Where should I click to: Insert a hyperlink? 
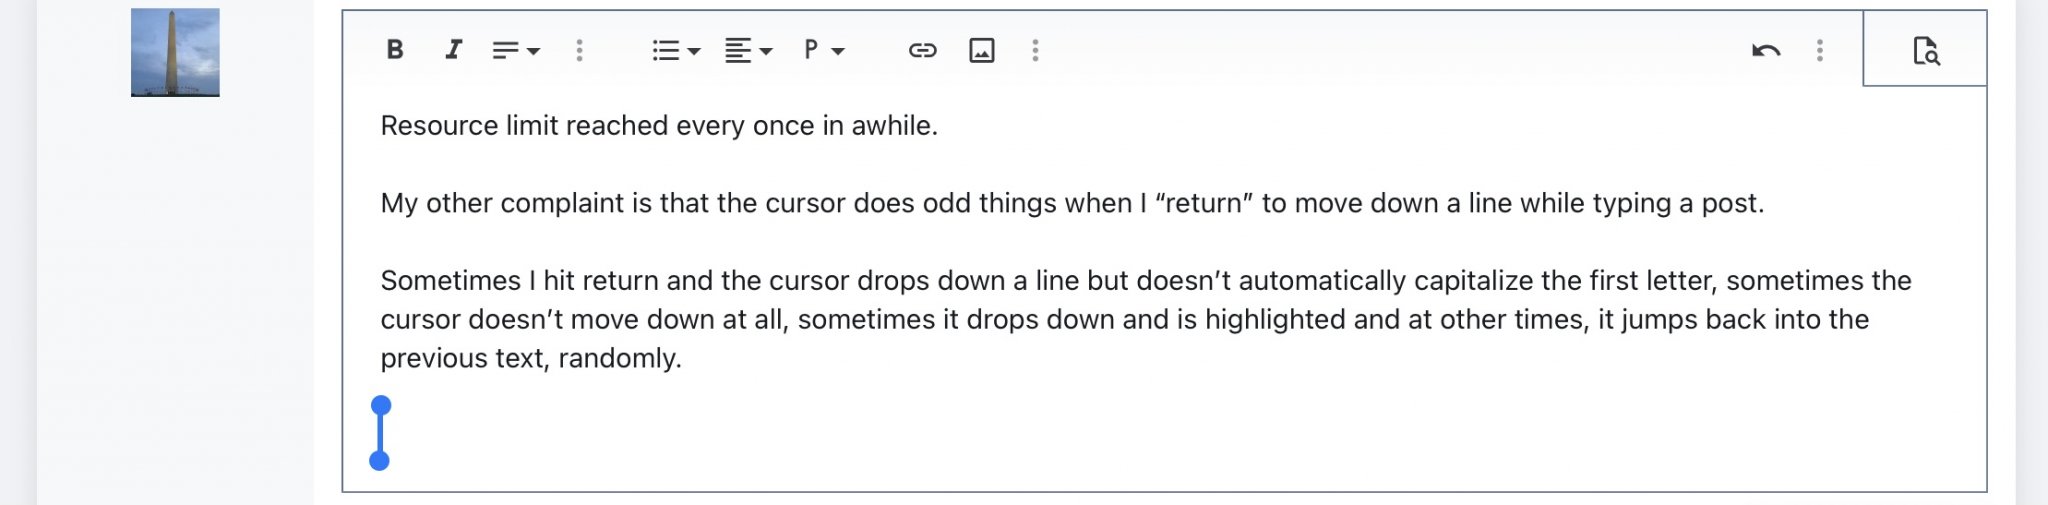[x=922, y=50]
